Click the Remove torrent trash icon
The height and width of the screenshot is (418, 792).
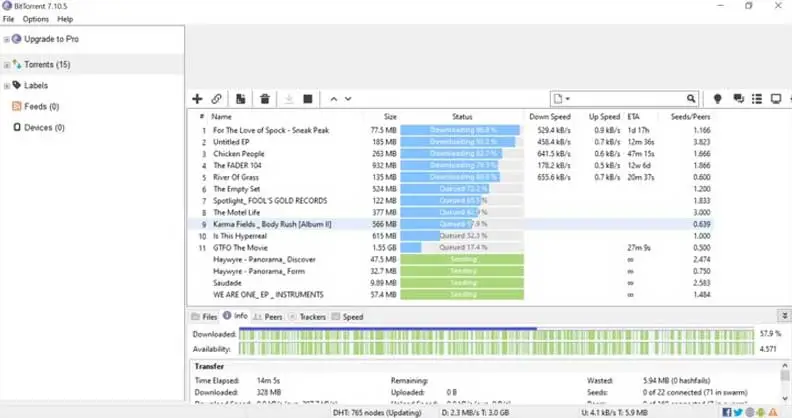(x=265, y=99)
